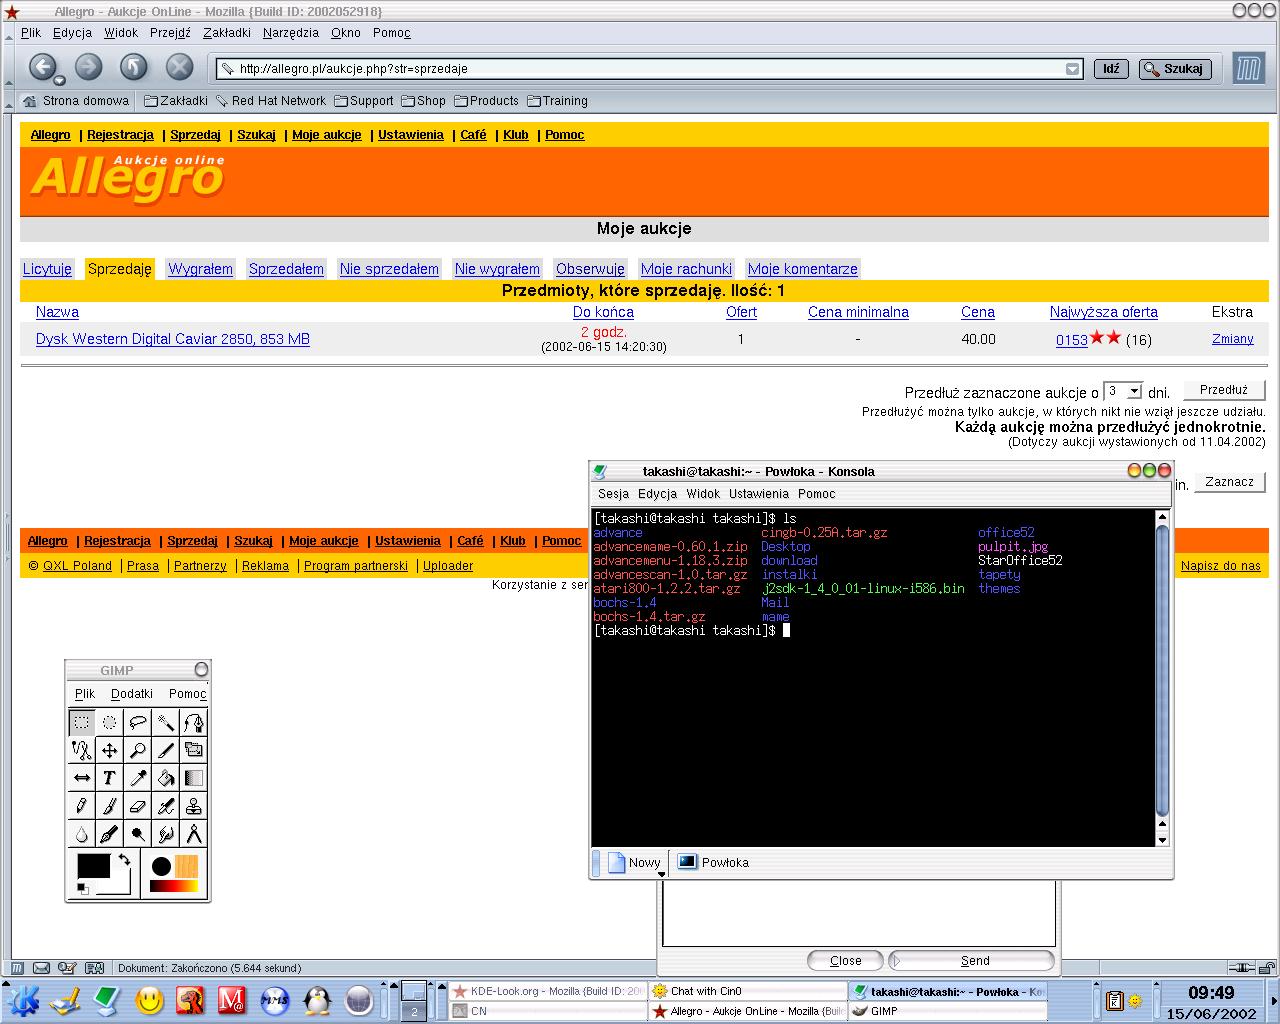Select GIMP pencil tool
Viewport: 1280px width, 1024px height.
click(82, 806)
